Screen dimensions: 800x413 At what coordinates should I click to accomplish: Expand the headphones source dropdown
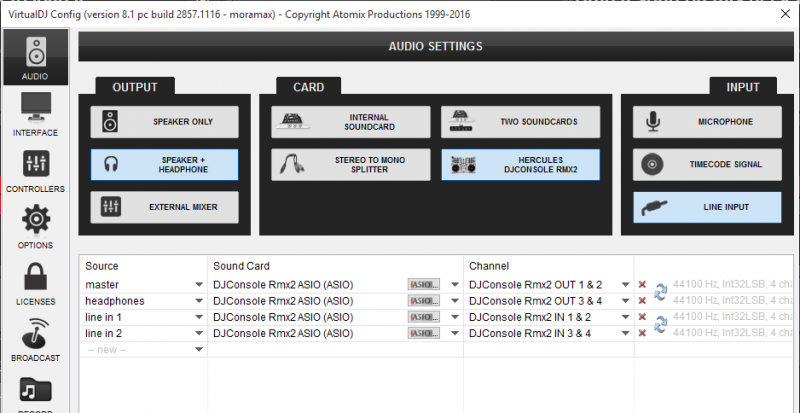(x=199, y=301)
